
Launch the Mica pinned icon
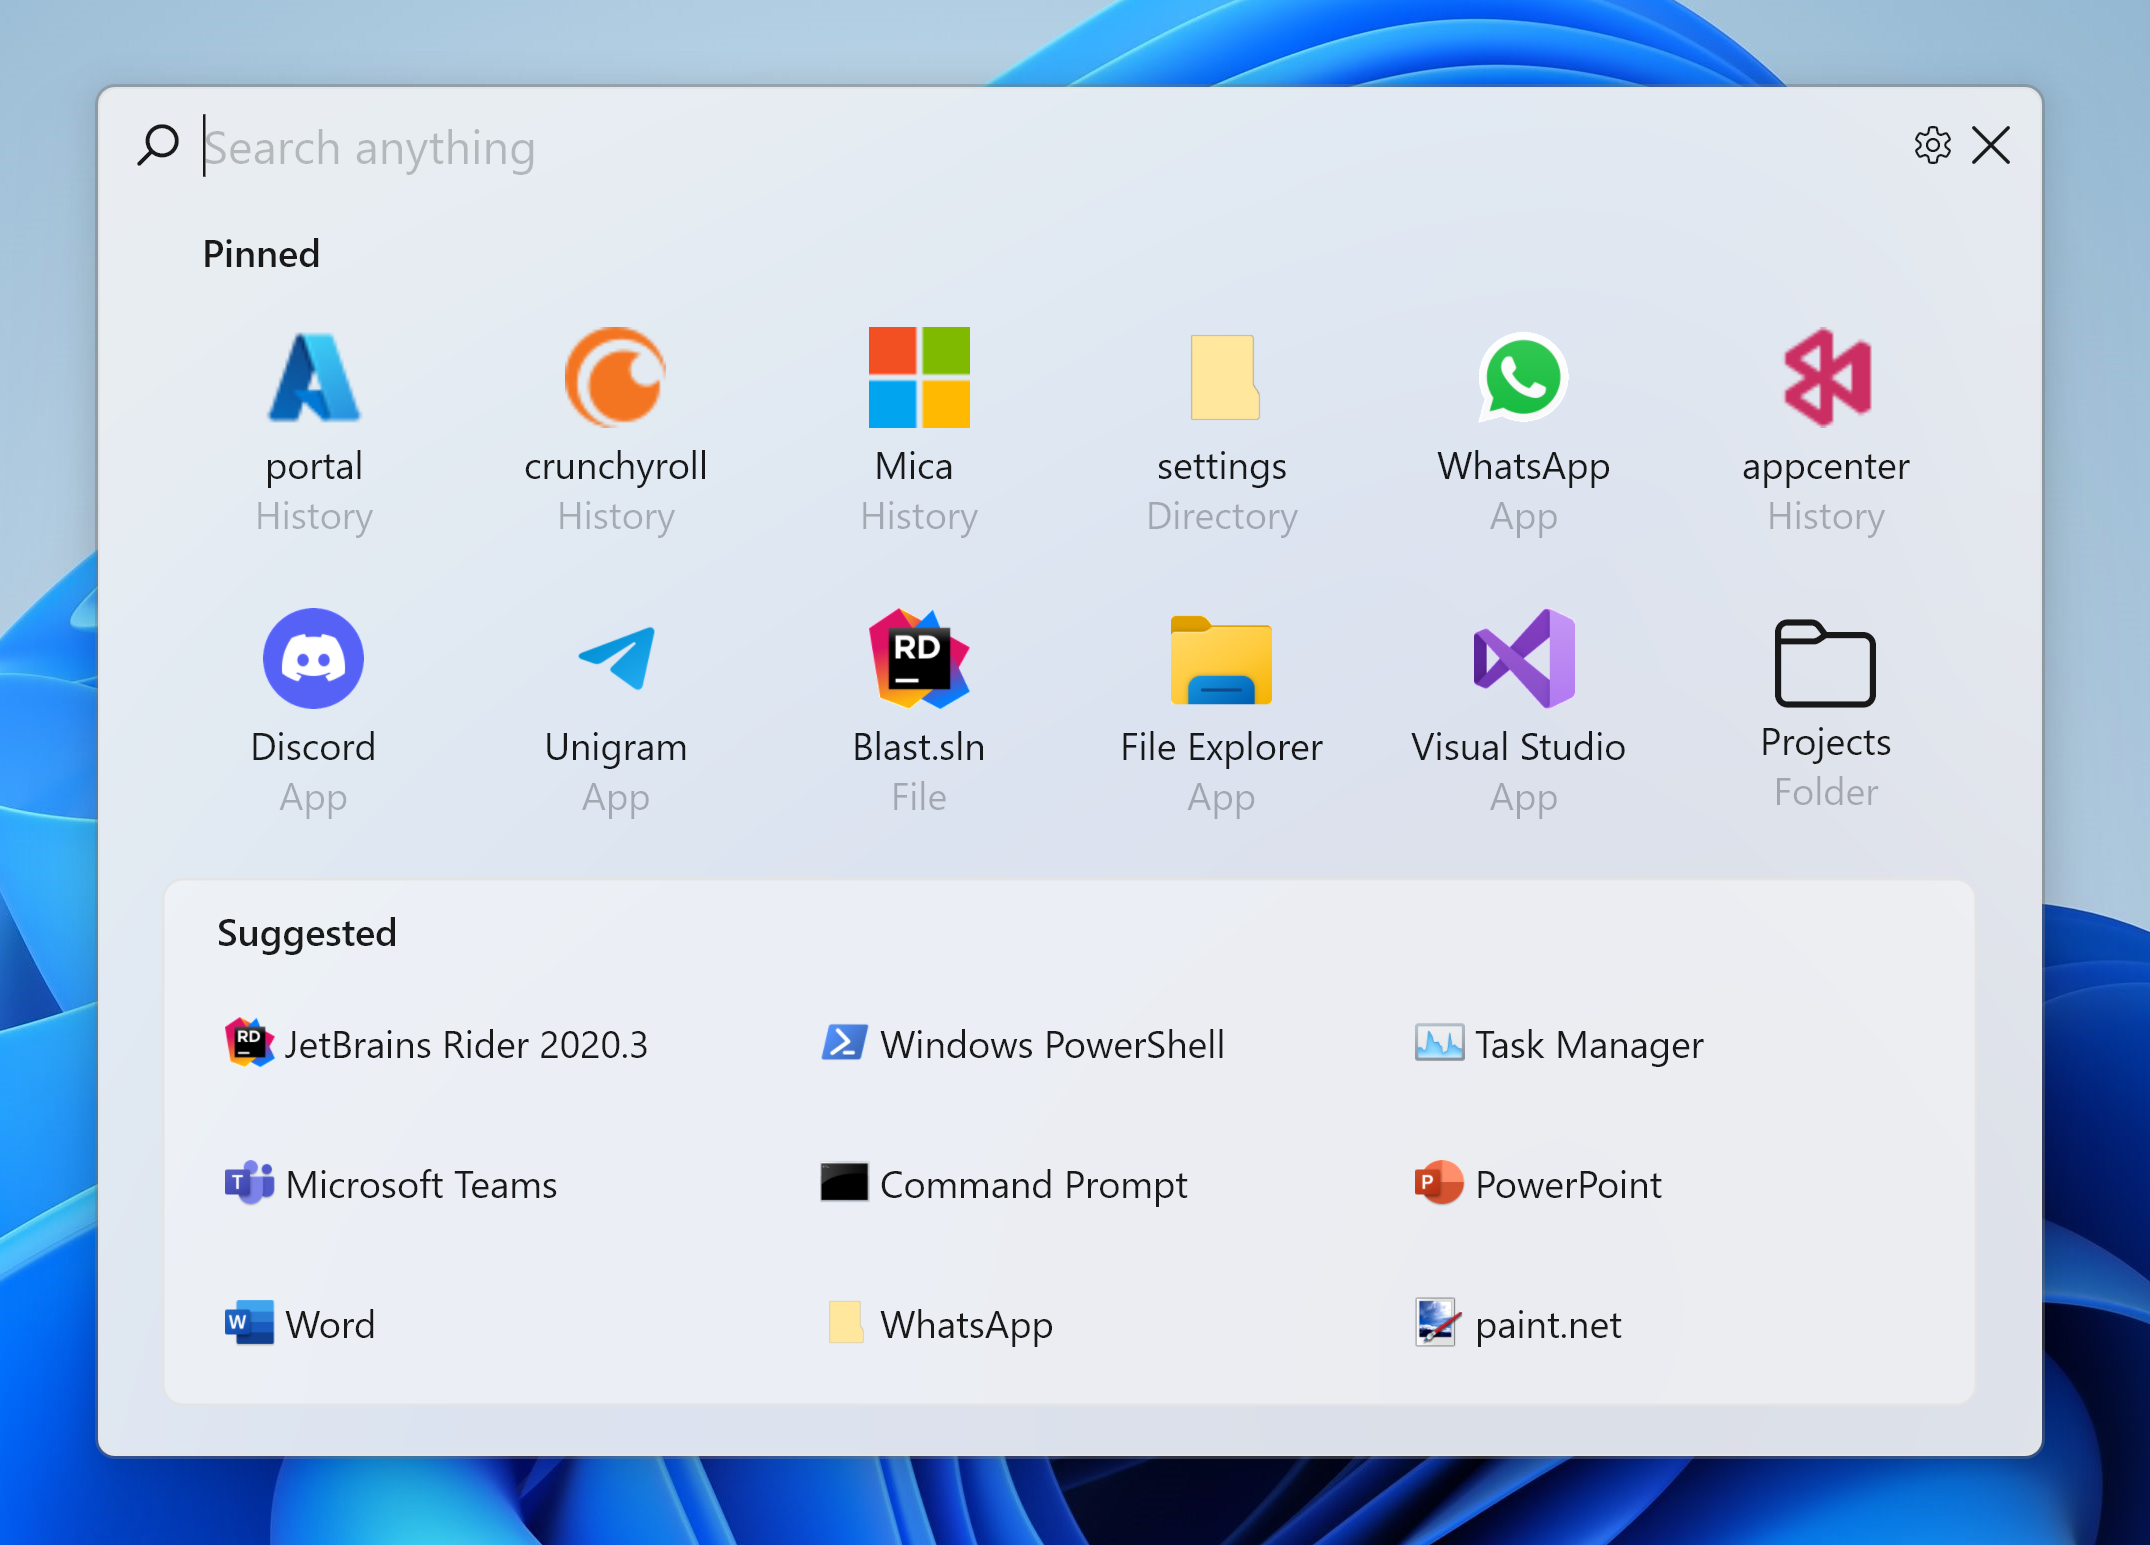[x=919, y=377]
